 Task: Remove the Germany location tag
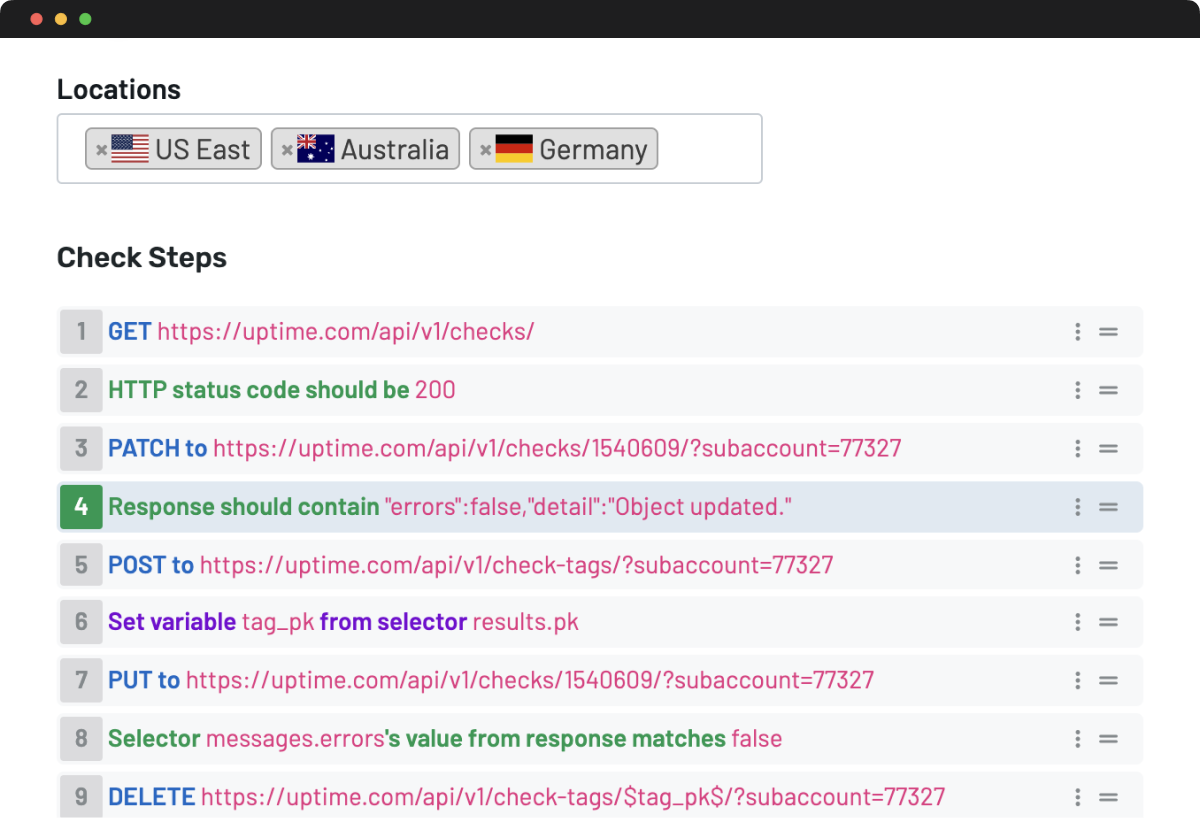[485, 150]
